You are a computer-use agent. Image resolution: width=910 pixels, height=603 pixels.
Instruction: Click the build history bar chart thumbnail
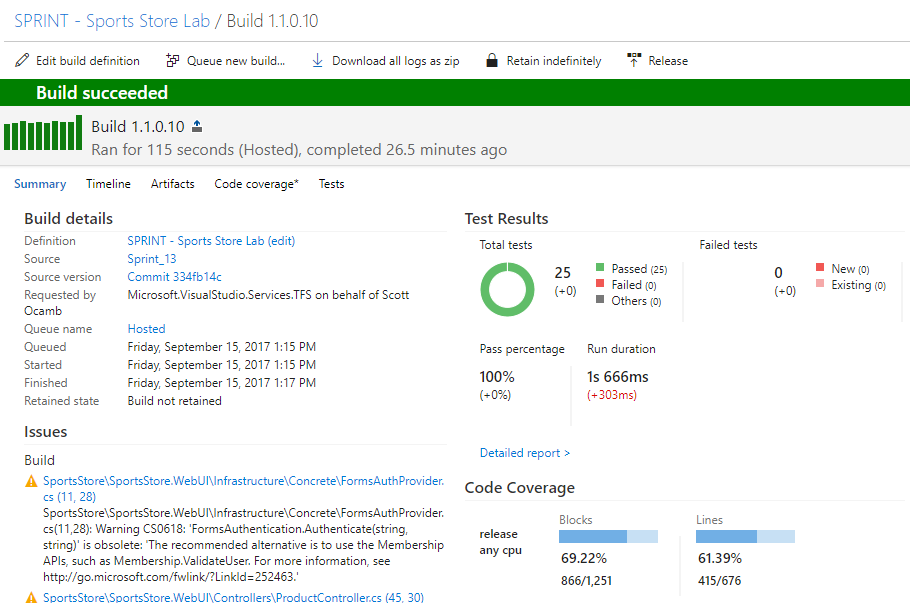pyautogui.click(x=43, y=133)
